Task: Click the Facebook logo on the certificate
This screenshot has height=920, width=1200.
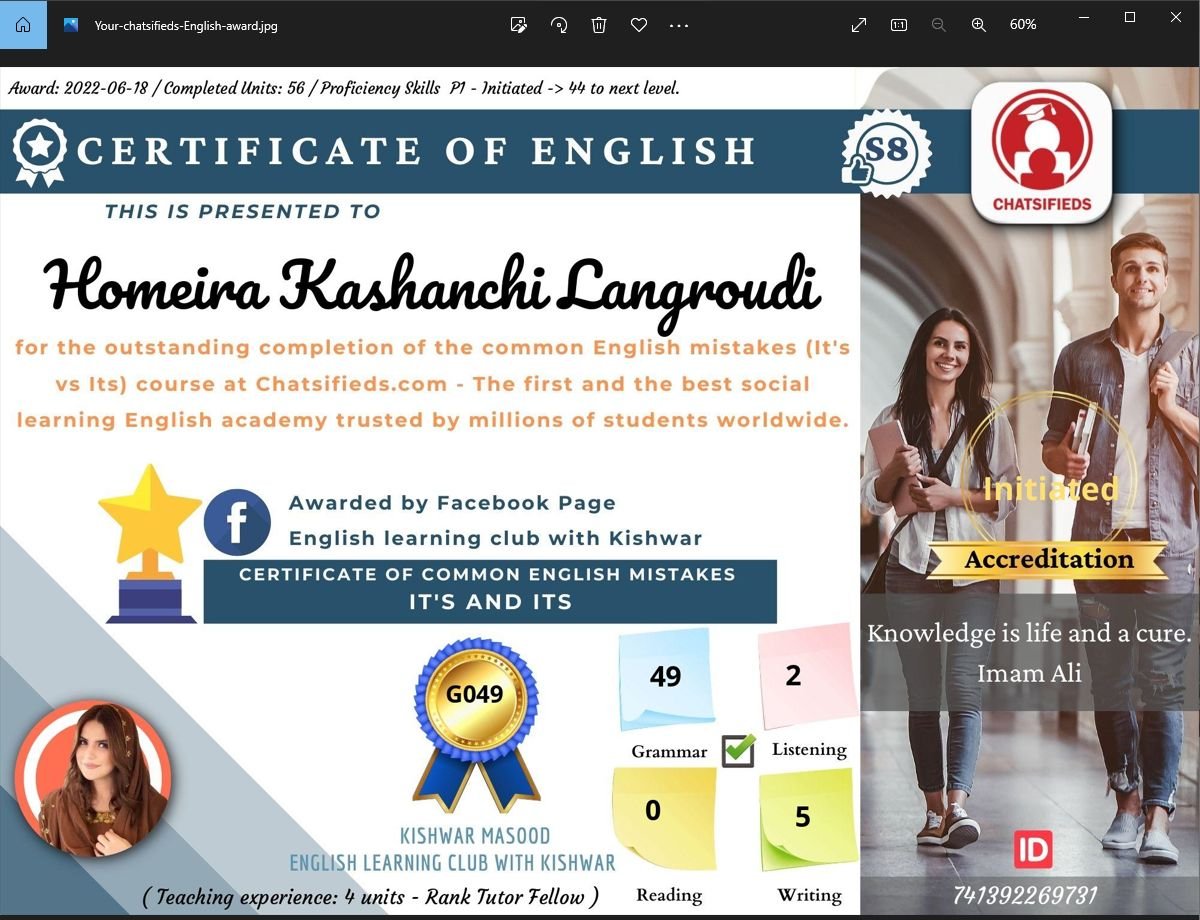Action: [x=237, y=522]
